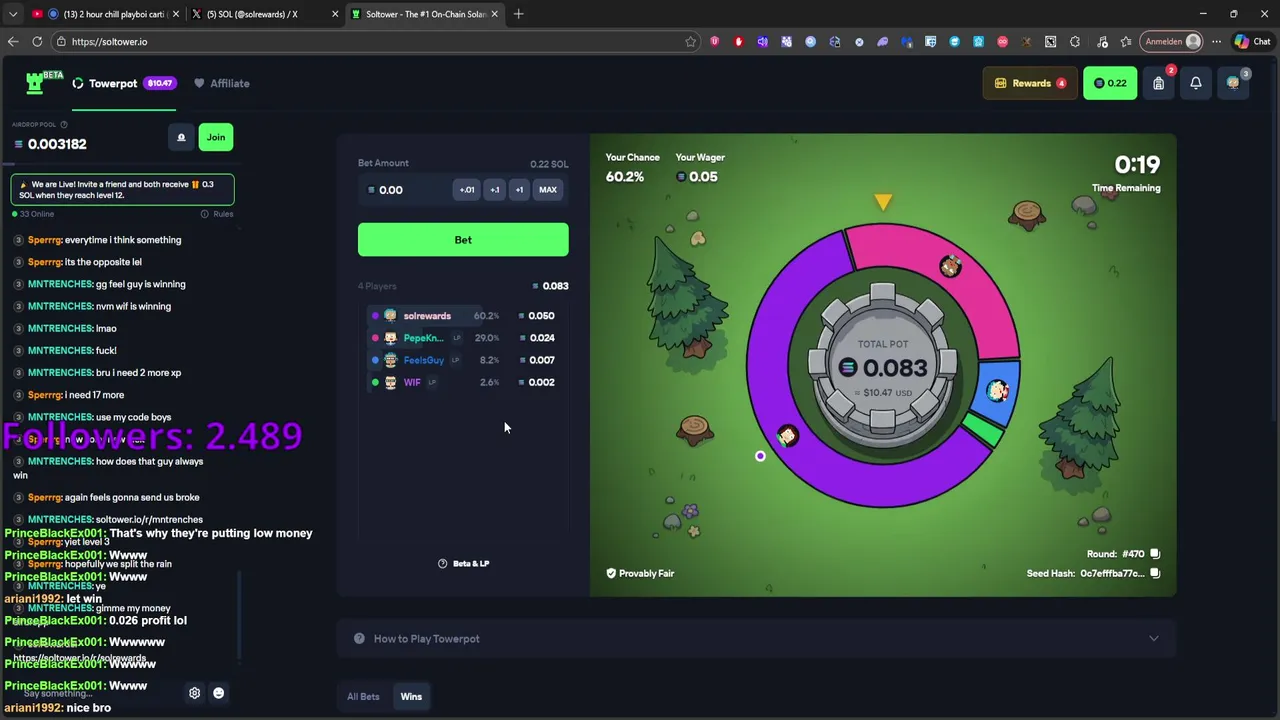Open the Beta & LP help link
Viewport: 1280px width, 720px height.
[463, 564]
